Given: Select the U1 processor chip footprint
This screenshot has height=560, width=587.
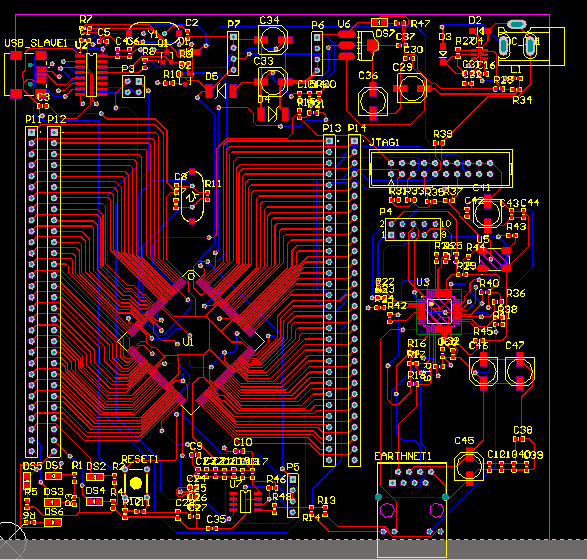Looking at the screenshot, I should pos(191,342).
